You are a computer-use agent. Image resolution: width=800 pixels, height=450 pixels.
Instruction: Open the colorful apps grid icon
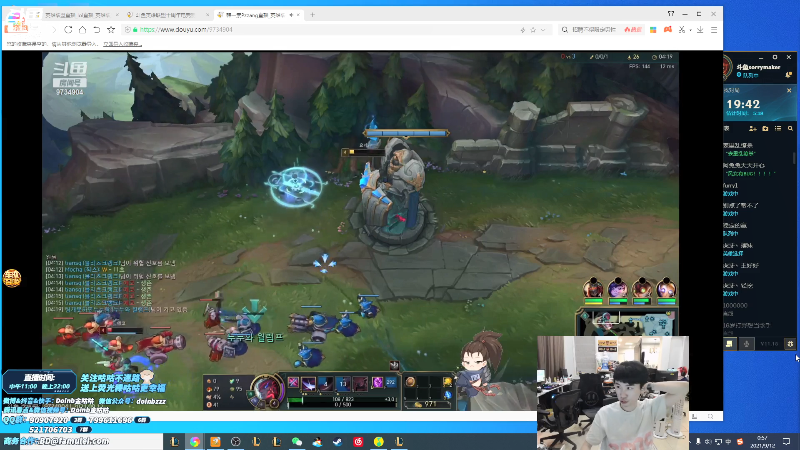coord(653,30)
